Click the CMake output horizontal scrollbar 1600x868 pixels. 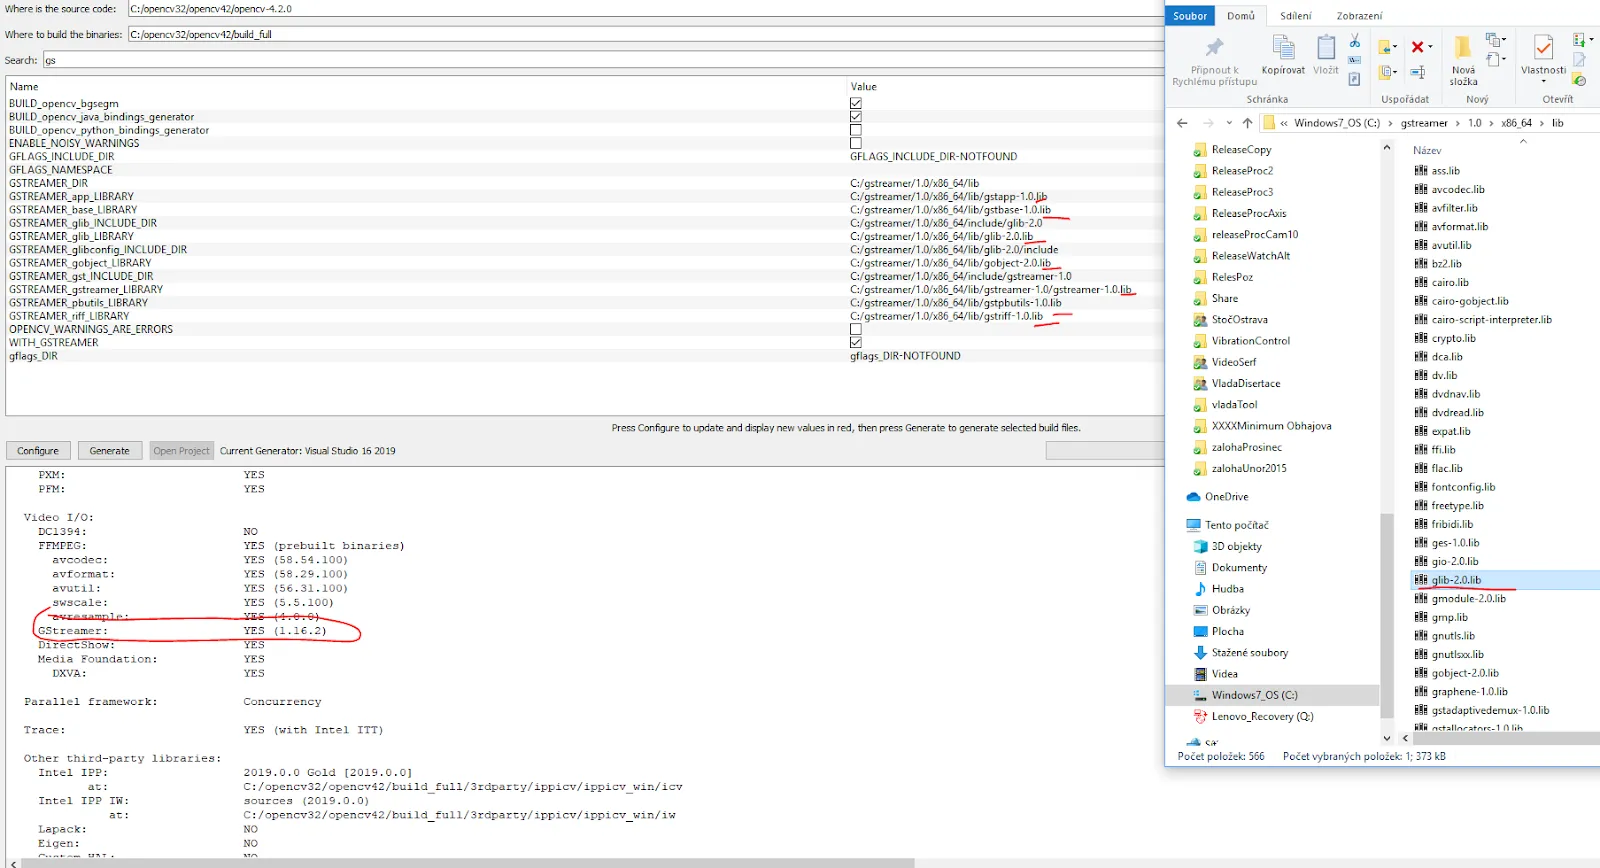click(x=470, y=862)
